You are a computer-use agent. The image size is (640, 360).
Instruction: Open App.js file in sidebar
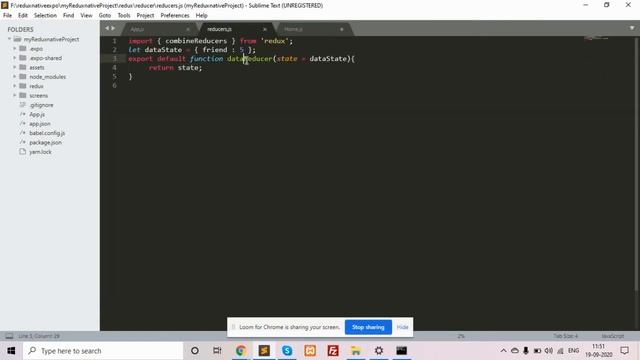[x=37, y=114]
